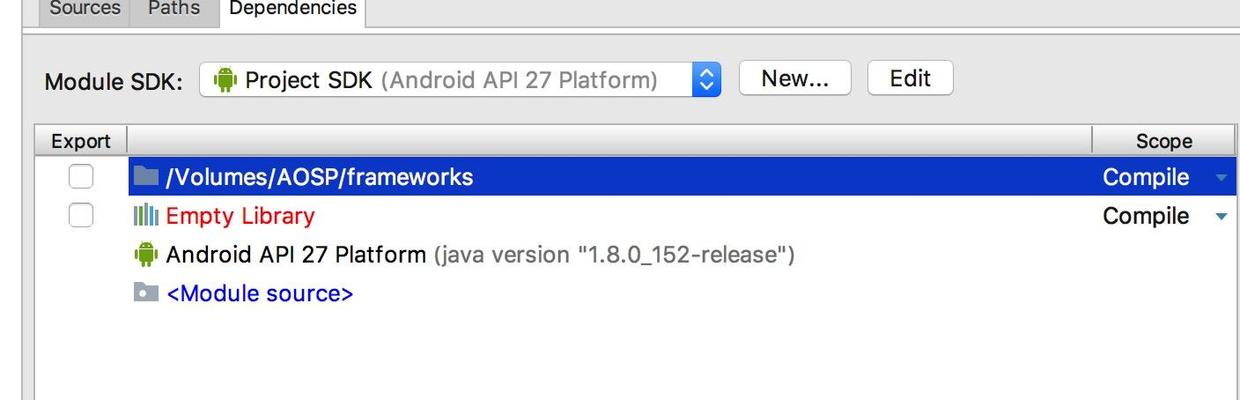Open scope dropdown arrow for Empty Library

(1221, 216)
